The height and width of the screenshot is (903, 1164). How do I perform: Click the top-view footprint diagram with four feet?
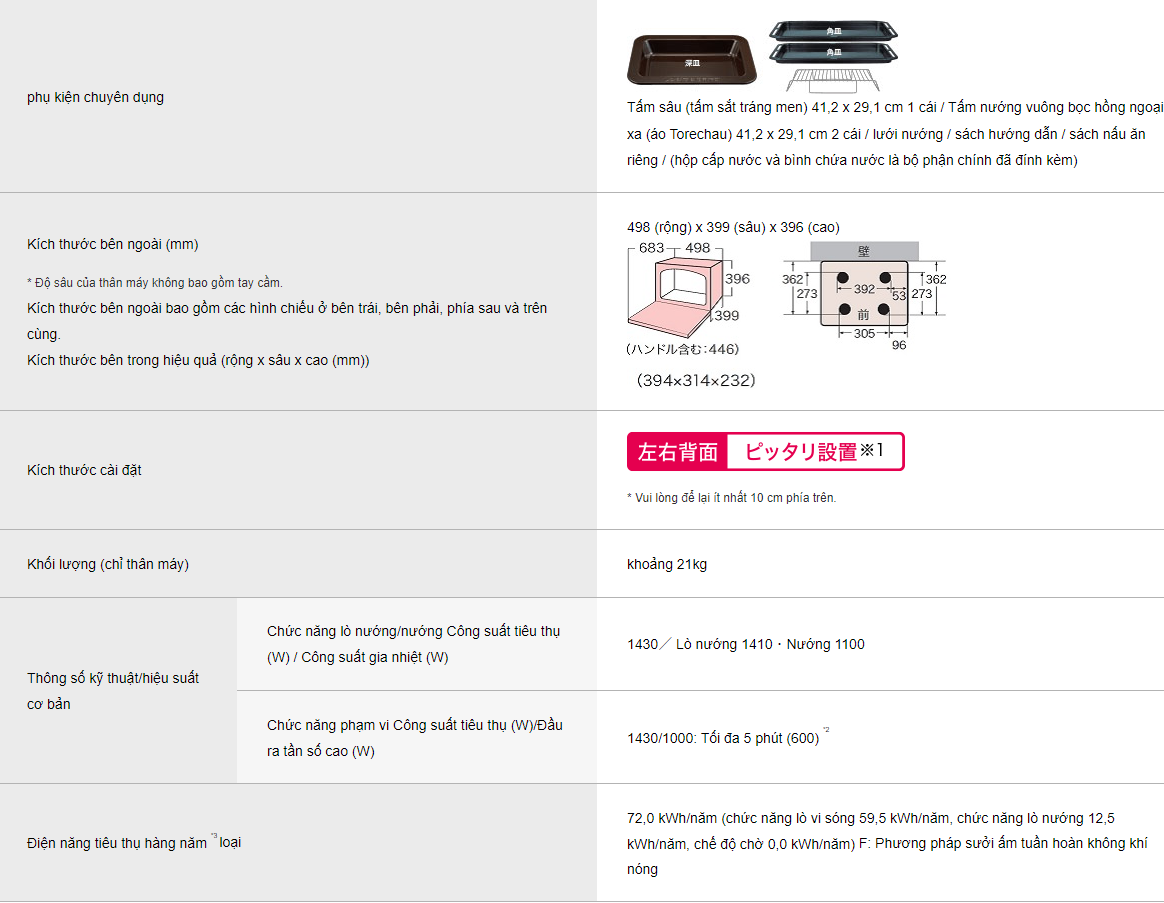click(863, 293)
